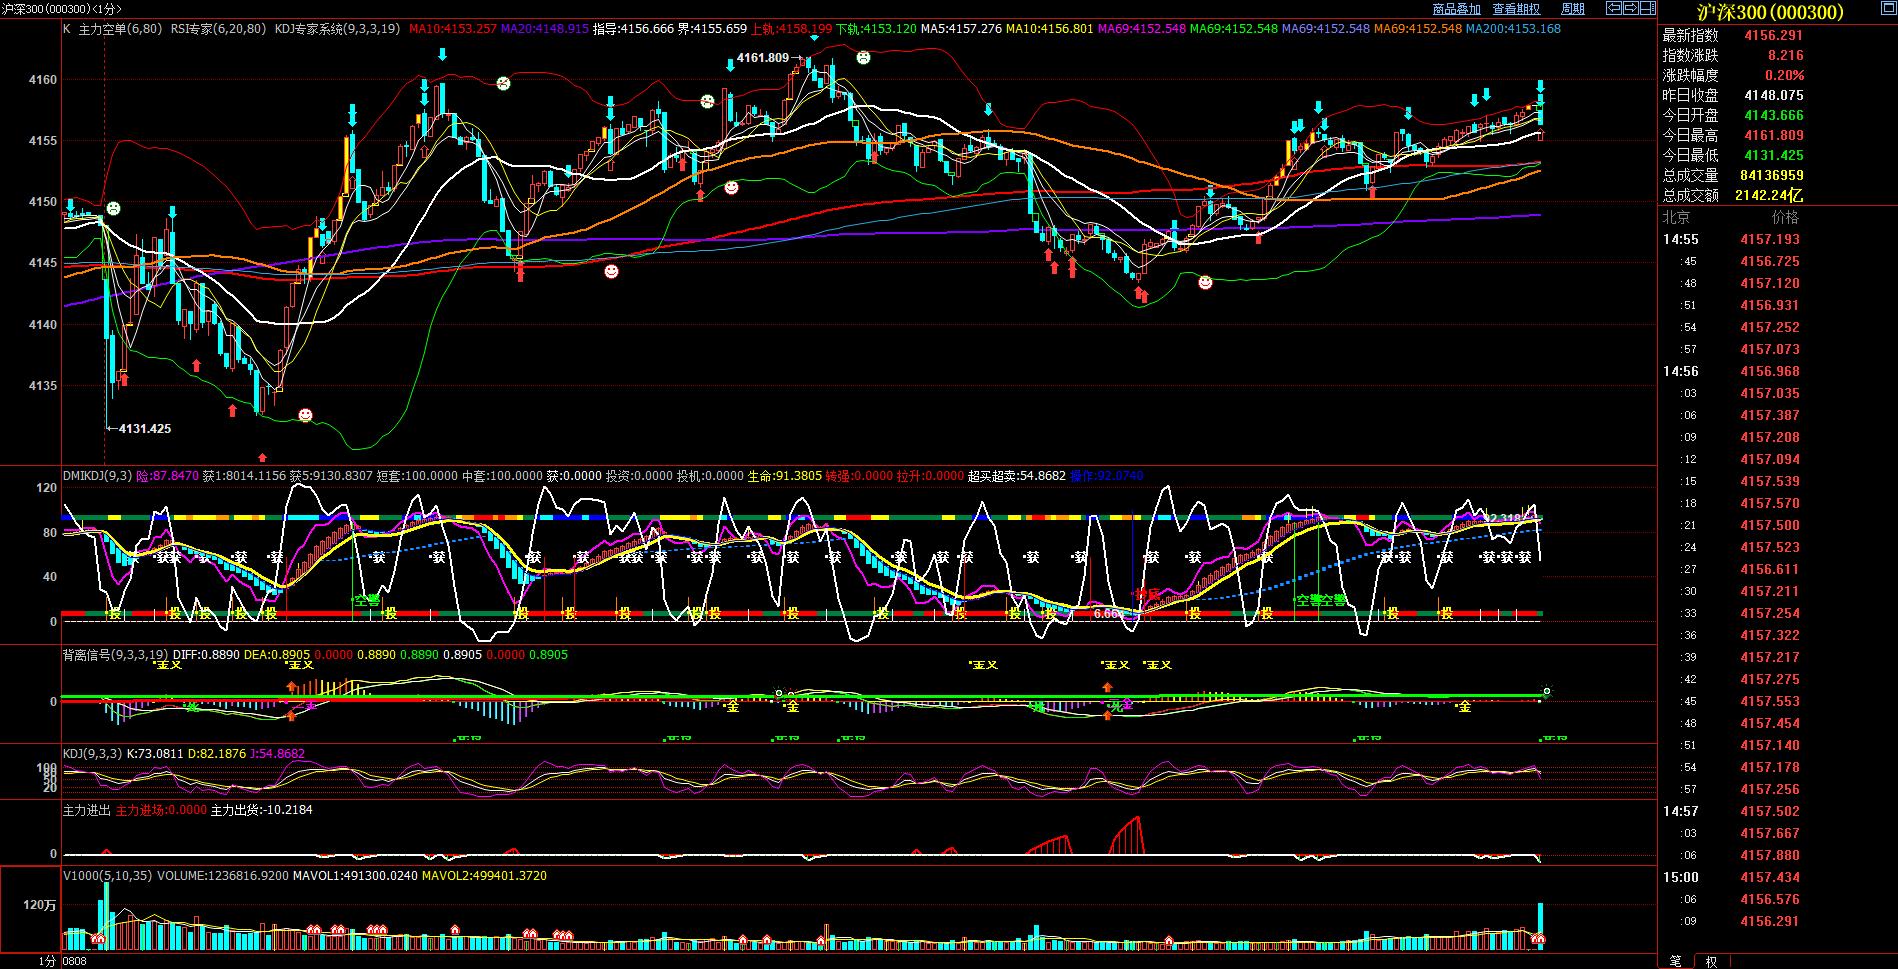The width and height of the screenshot is (1898, 969).
Task: Click the 4160 price axis label
Action: pyautogui.click(x=43, y=80)
